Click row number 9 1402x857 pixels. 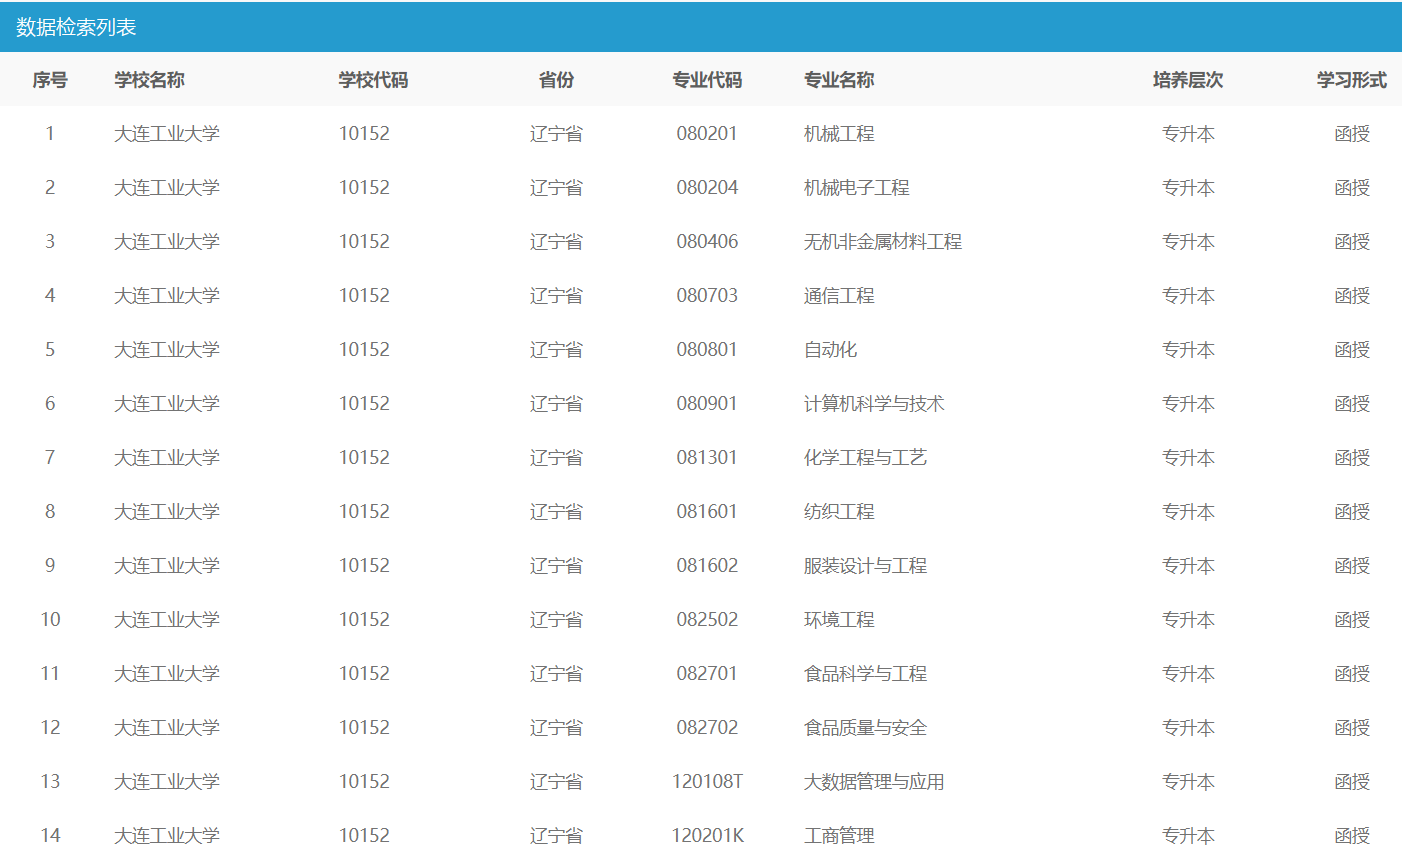click(x=50, y=566)
